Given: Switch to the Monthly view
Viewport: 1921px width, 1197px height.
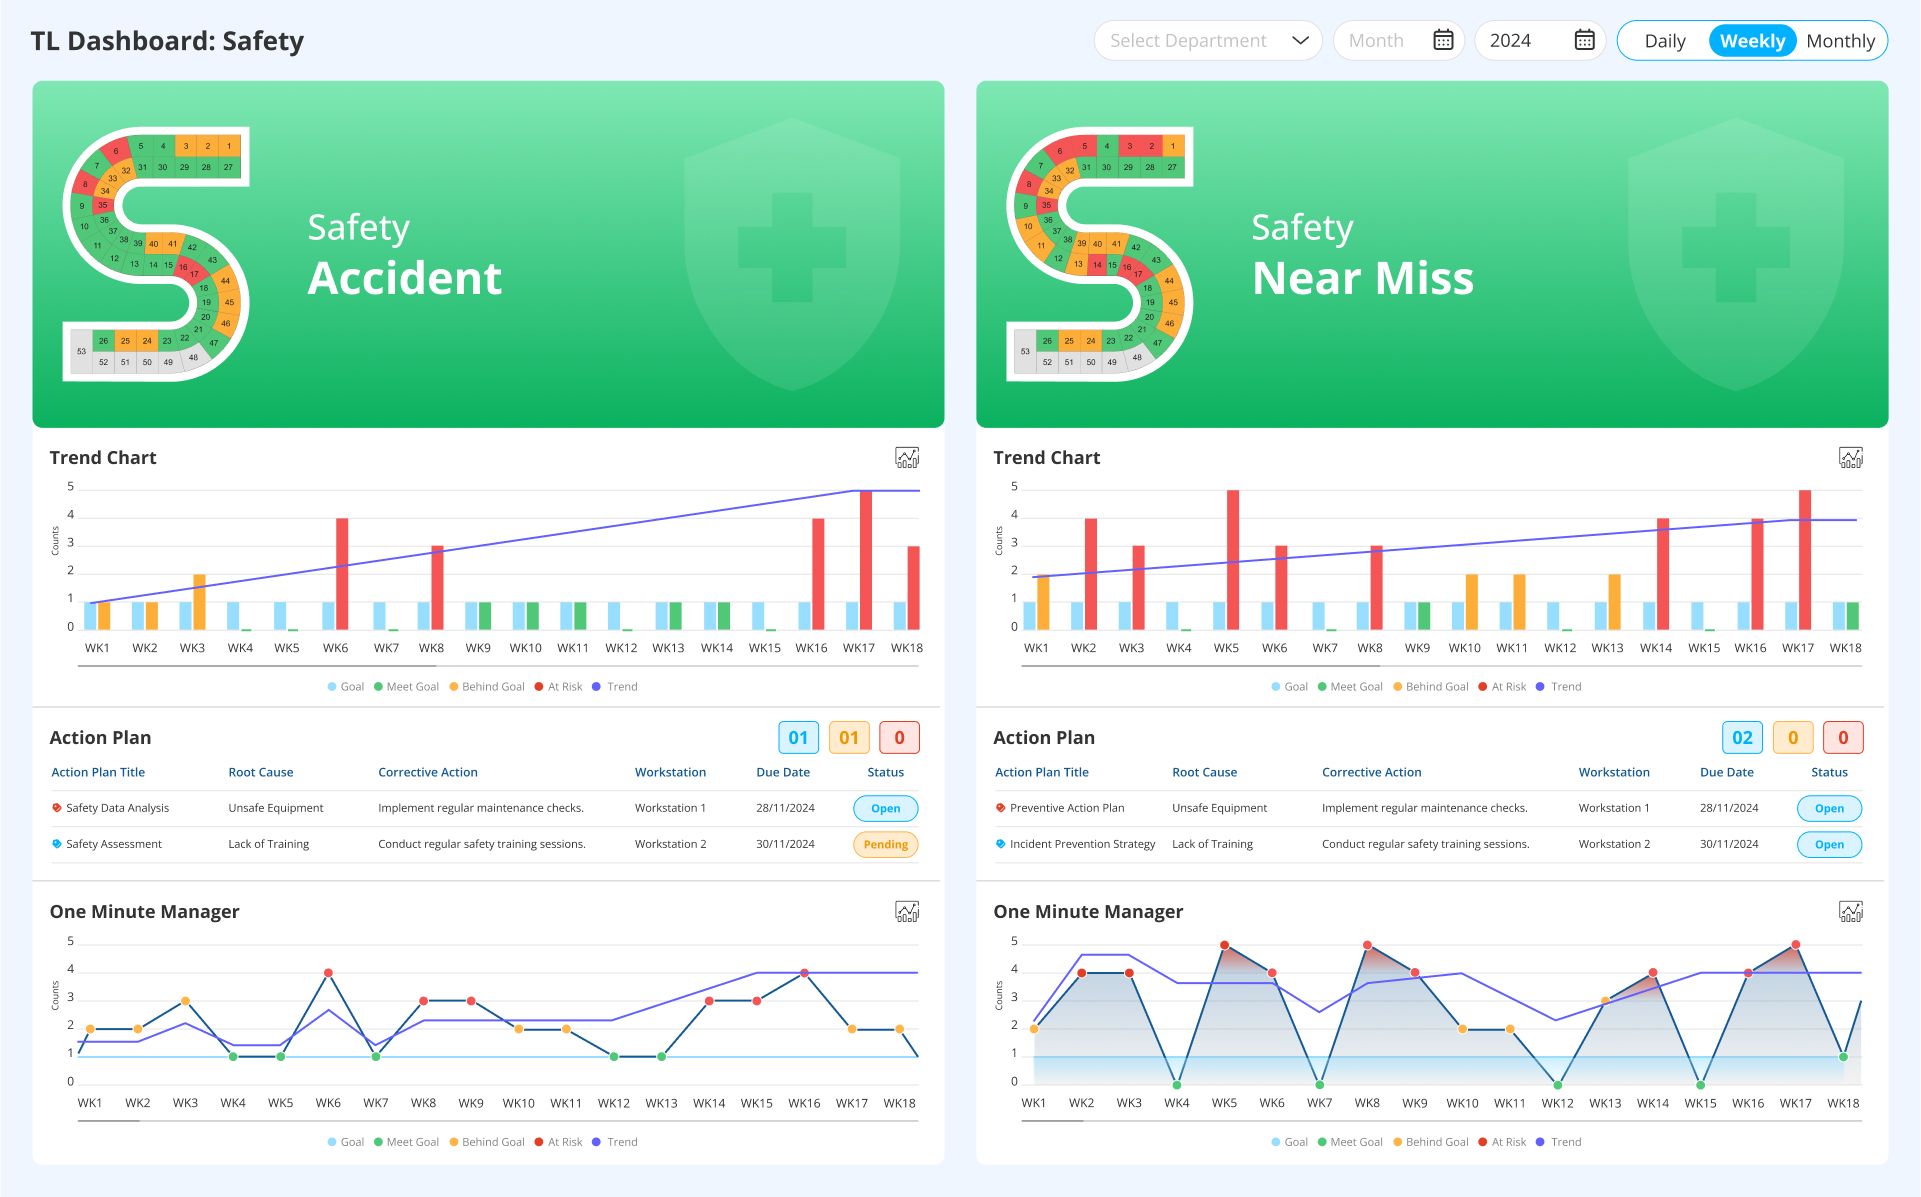Looking at the screenshot, I should (x=1841, y=40).
